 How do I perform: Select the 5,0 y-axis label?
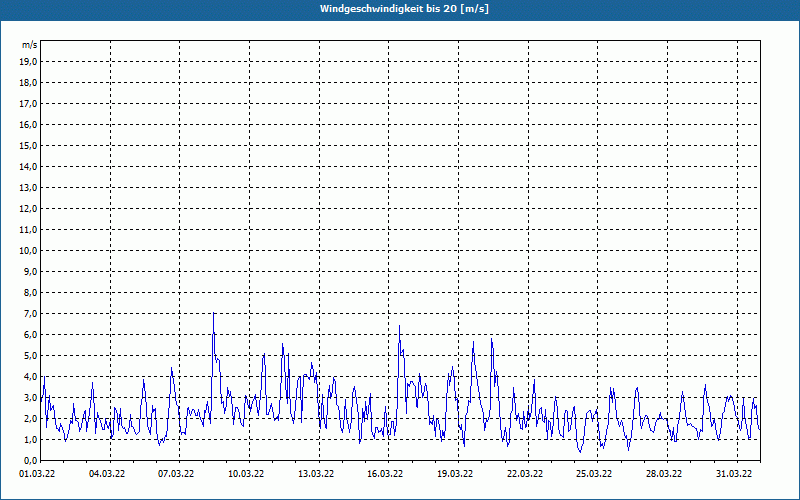[x=30, y=355]
